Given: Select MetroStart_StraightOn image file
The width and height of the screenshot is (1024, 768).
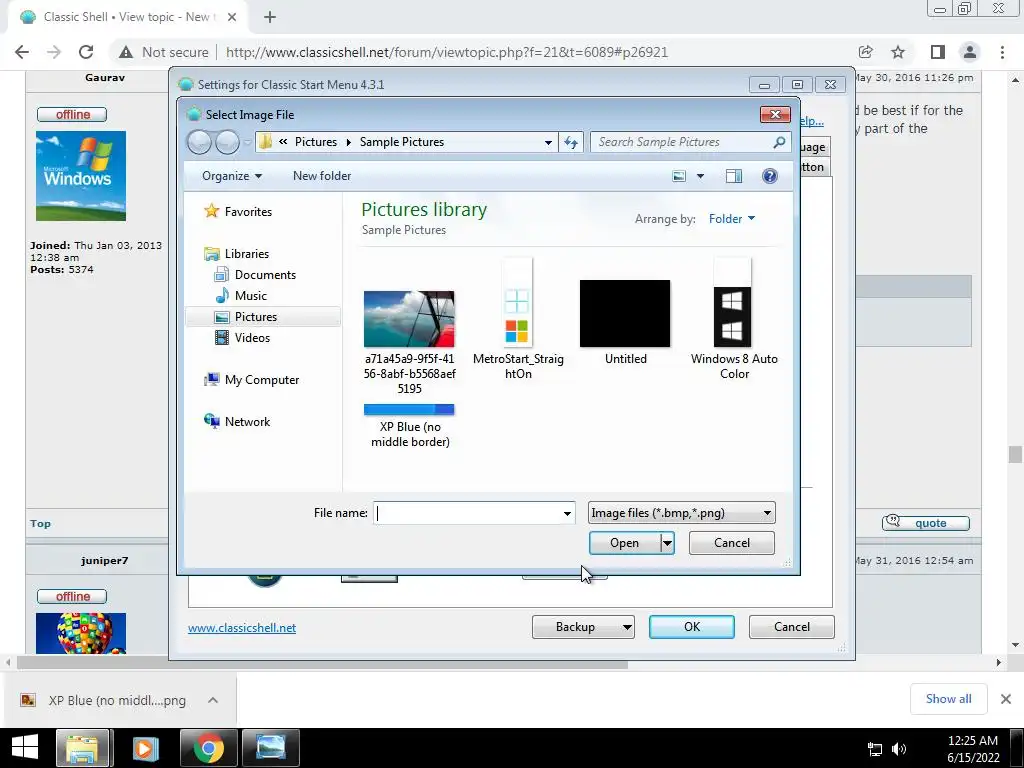Looking at the screenshot, I should (x=518, y=320).
